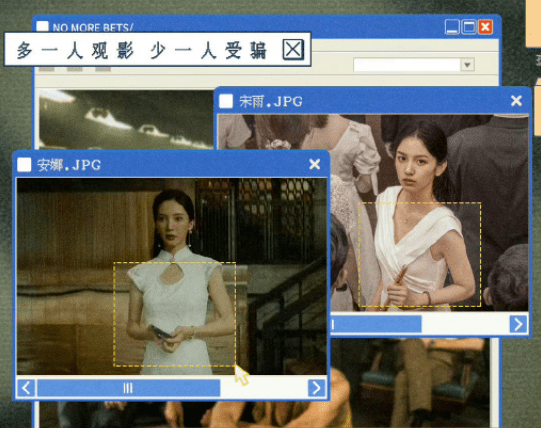Click right scroll arrow in 宋雨.JPG window
This screenshot has height=428, width=541.
[518, 324]
